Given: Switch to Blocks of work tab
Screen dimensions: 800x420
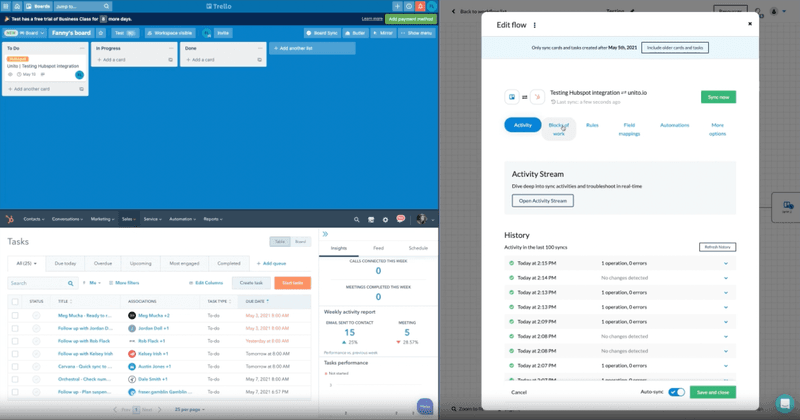Looking at the screenshot, I should pos(559,129).
